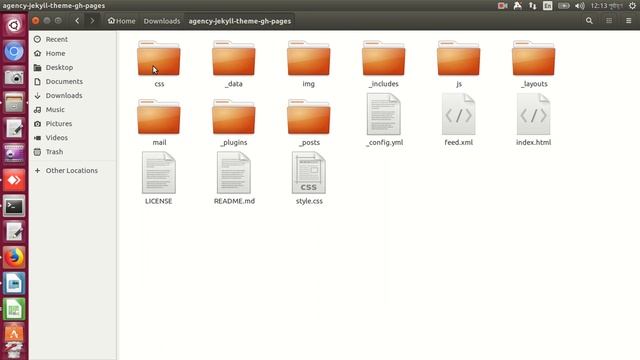640x360 pixels.
Task: Open the keyboard layout indicator in top bar
Action: [547, 6]
